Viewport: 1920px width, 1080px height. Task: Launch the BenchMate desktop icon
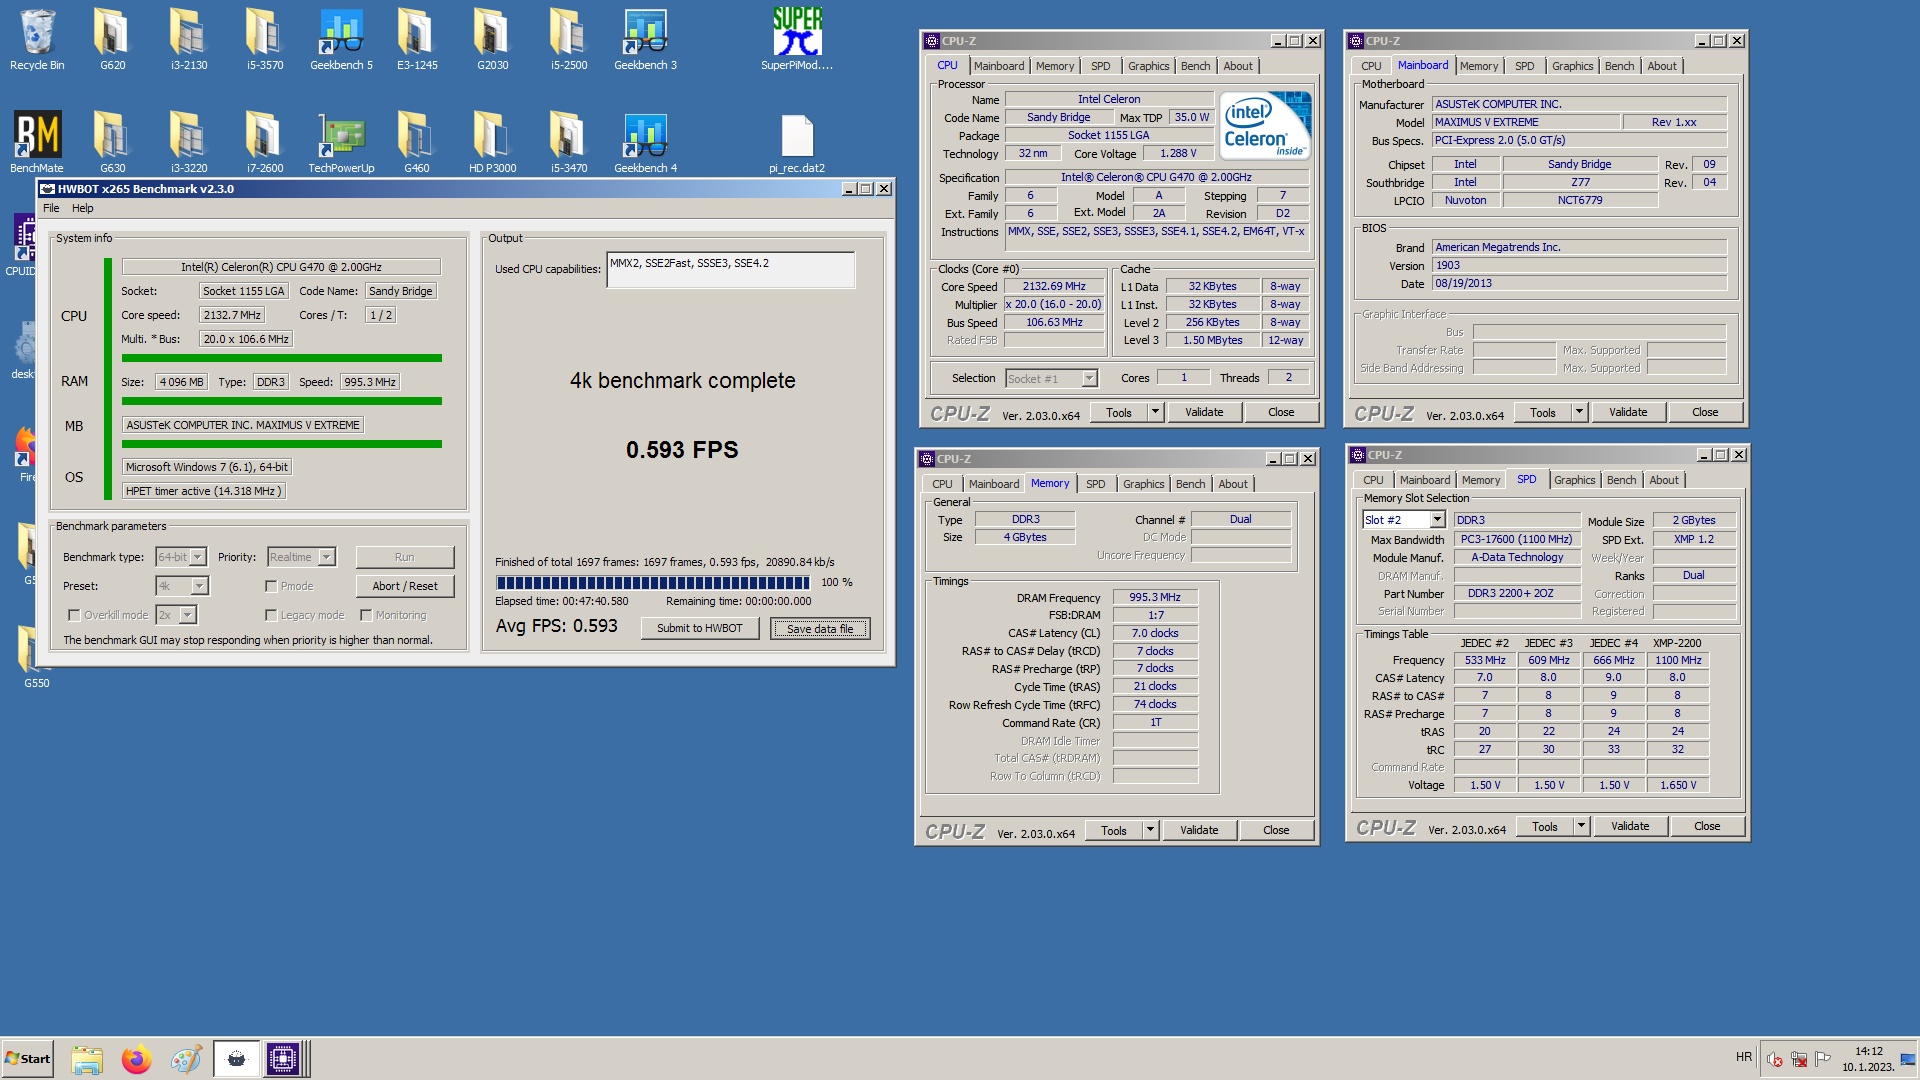(37, 142)
